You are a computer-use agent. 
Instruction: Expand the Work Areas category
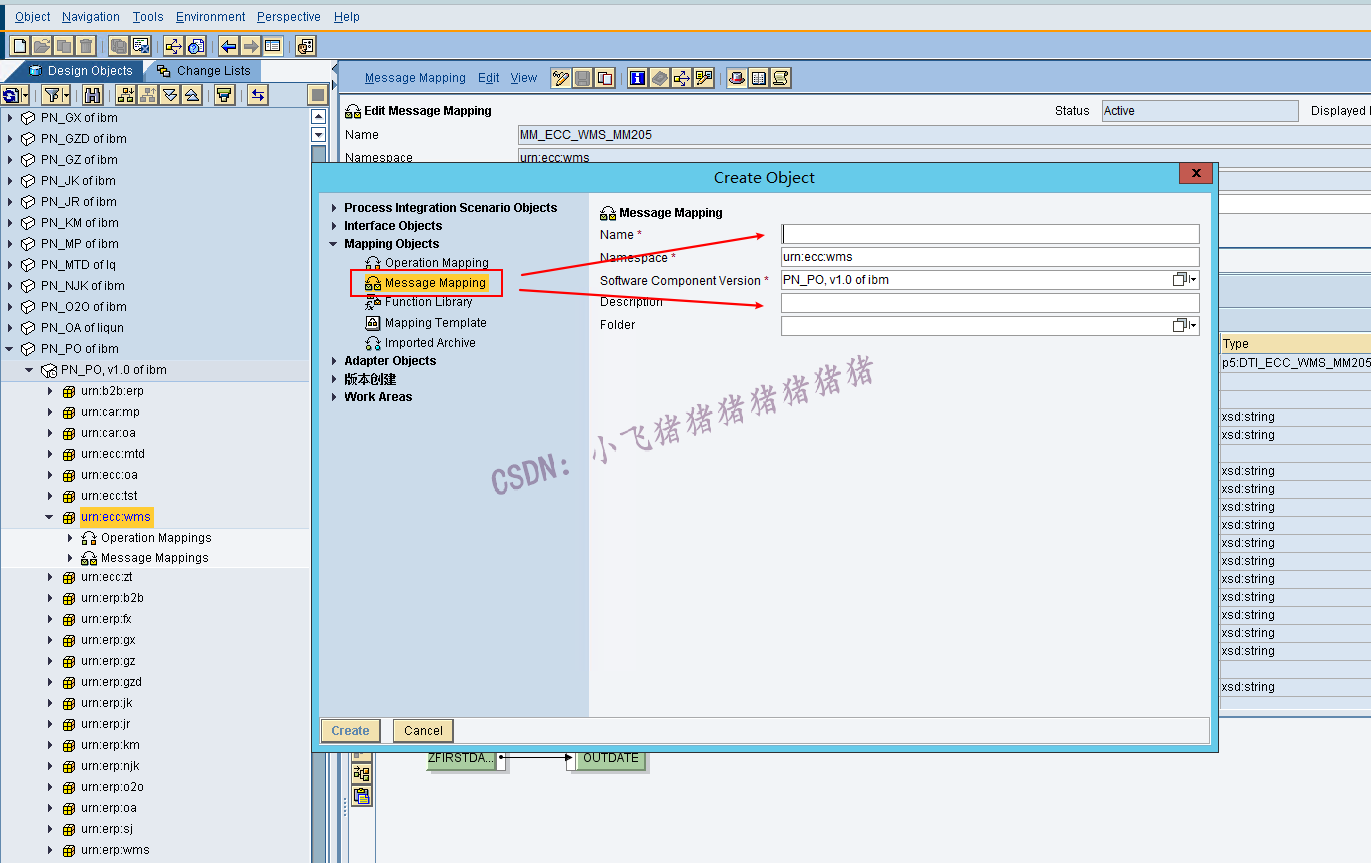coord(335,397)
